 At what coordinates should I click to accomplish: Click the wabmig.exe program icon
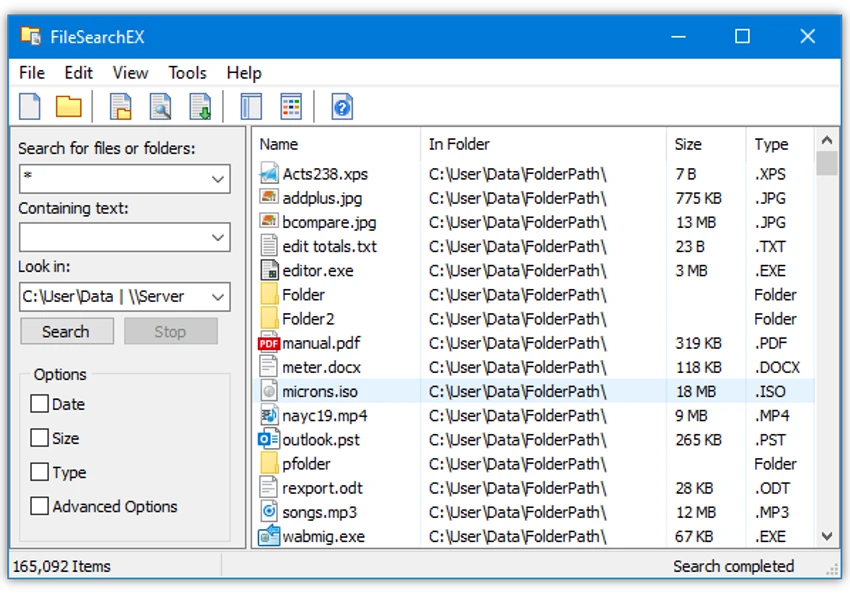coord(269,536)
